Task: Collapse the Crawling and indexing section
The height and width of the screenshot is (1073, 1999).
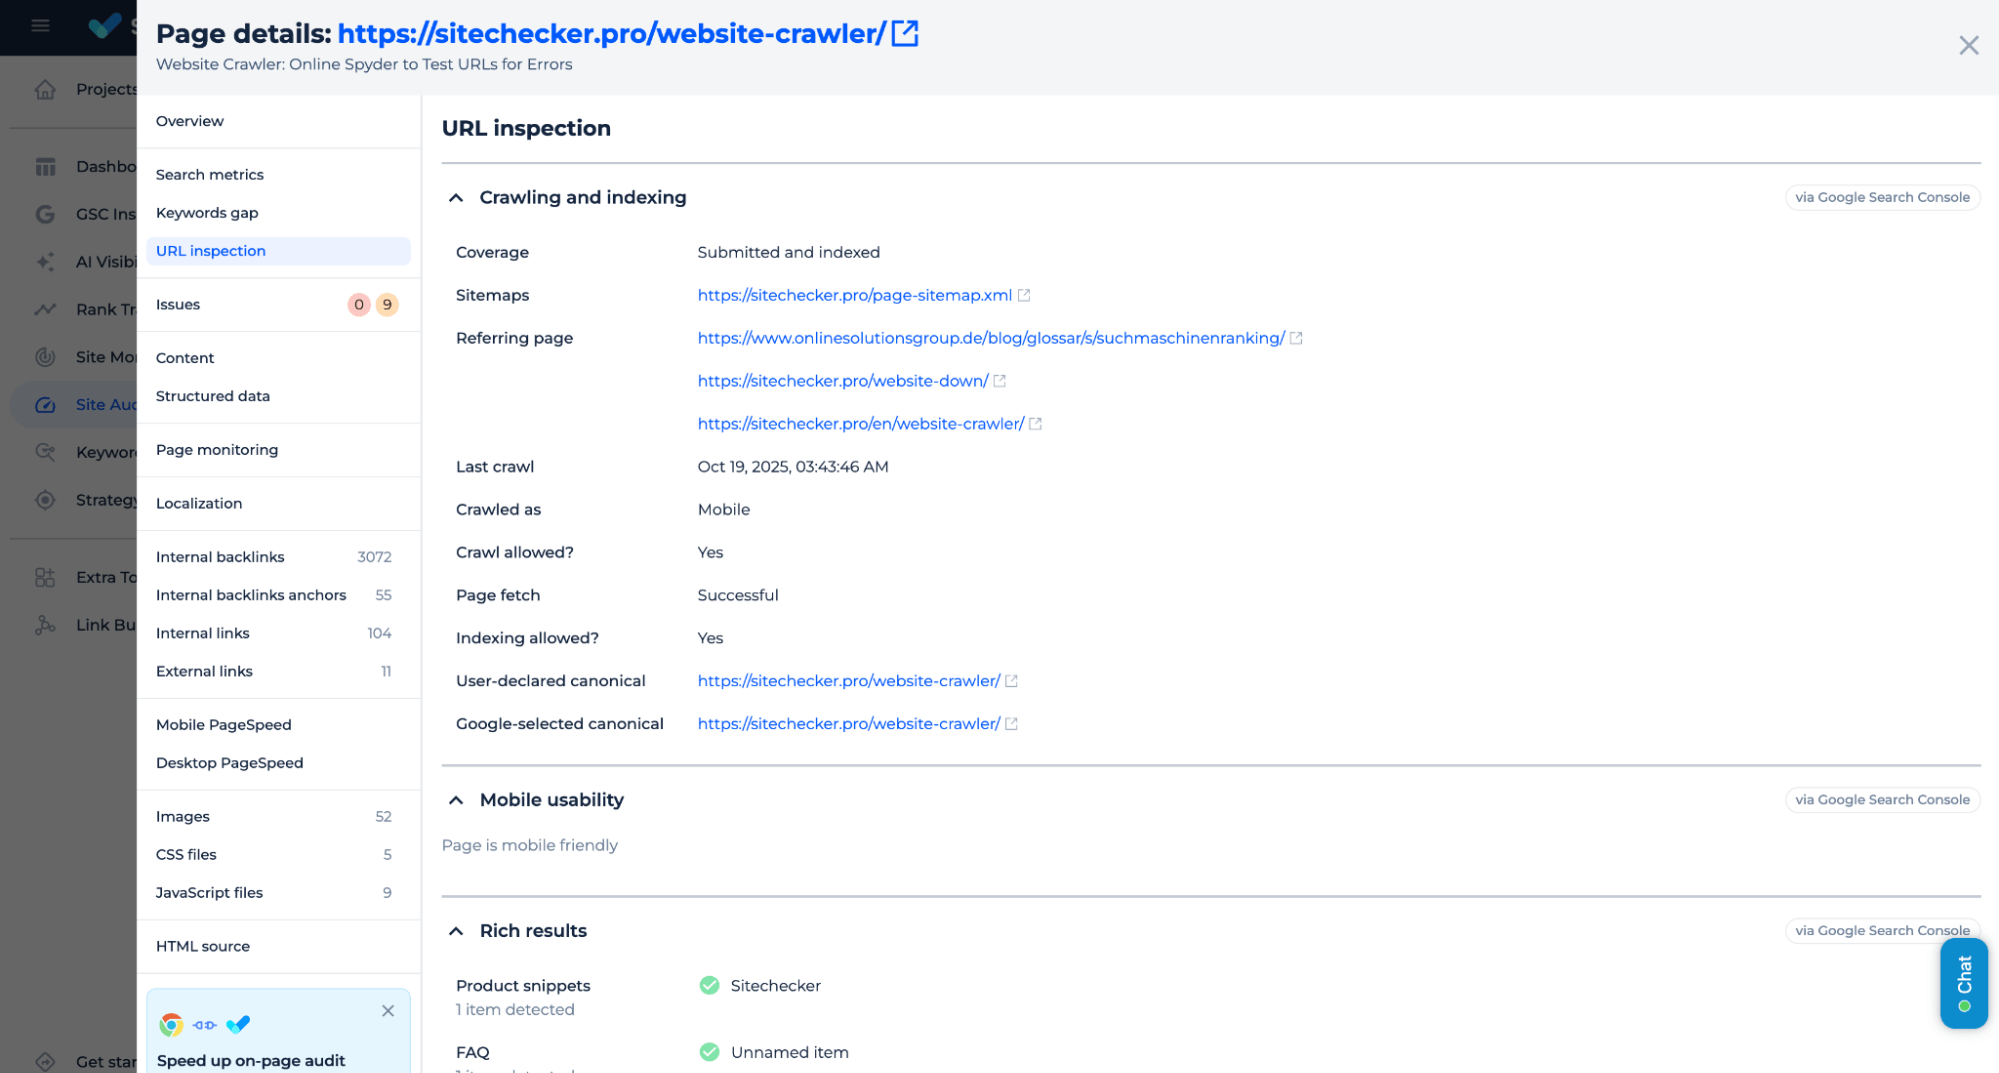Action: click(456, 198)
